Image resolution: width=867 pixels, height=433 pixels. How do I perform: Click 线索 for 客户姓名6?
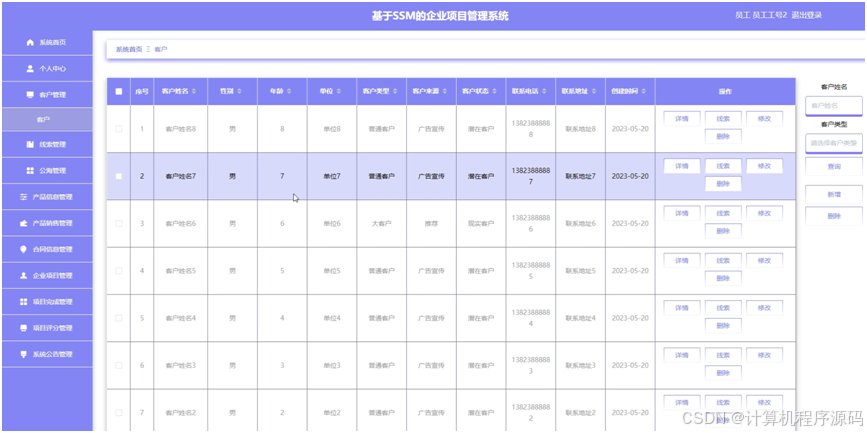click(723, 213)
